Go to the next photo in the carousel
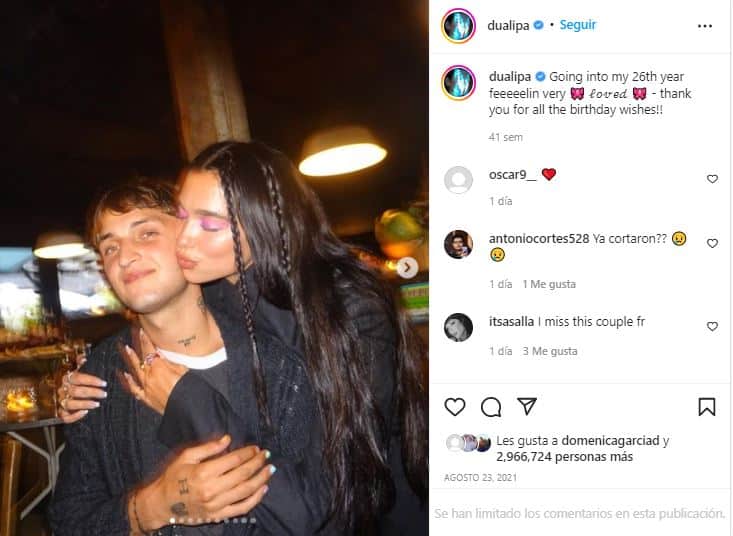Viewport: 733px width, 536px height. [407, 268]
